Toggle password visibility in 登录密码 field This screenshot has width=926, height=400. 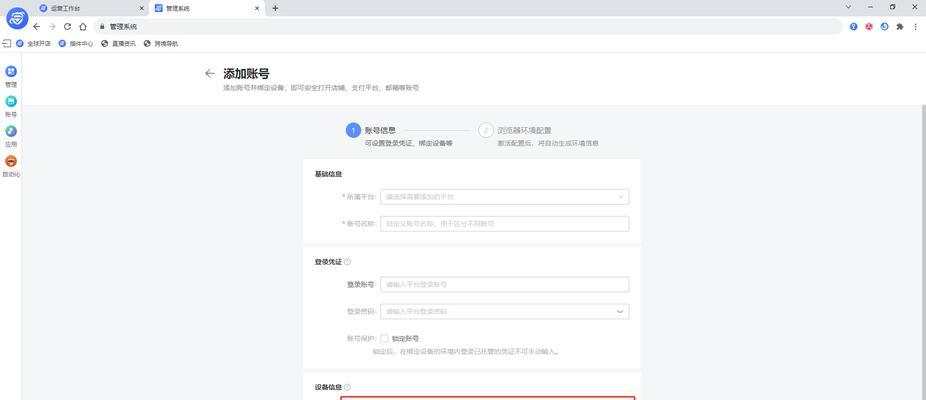point(620,311)
